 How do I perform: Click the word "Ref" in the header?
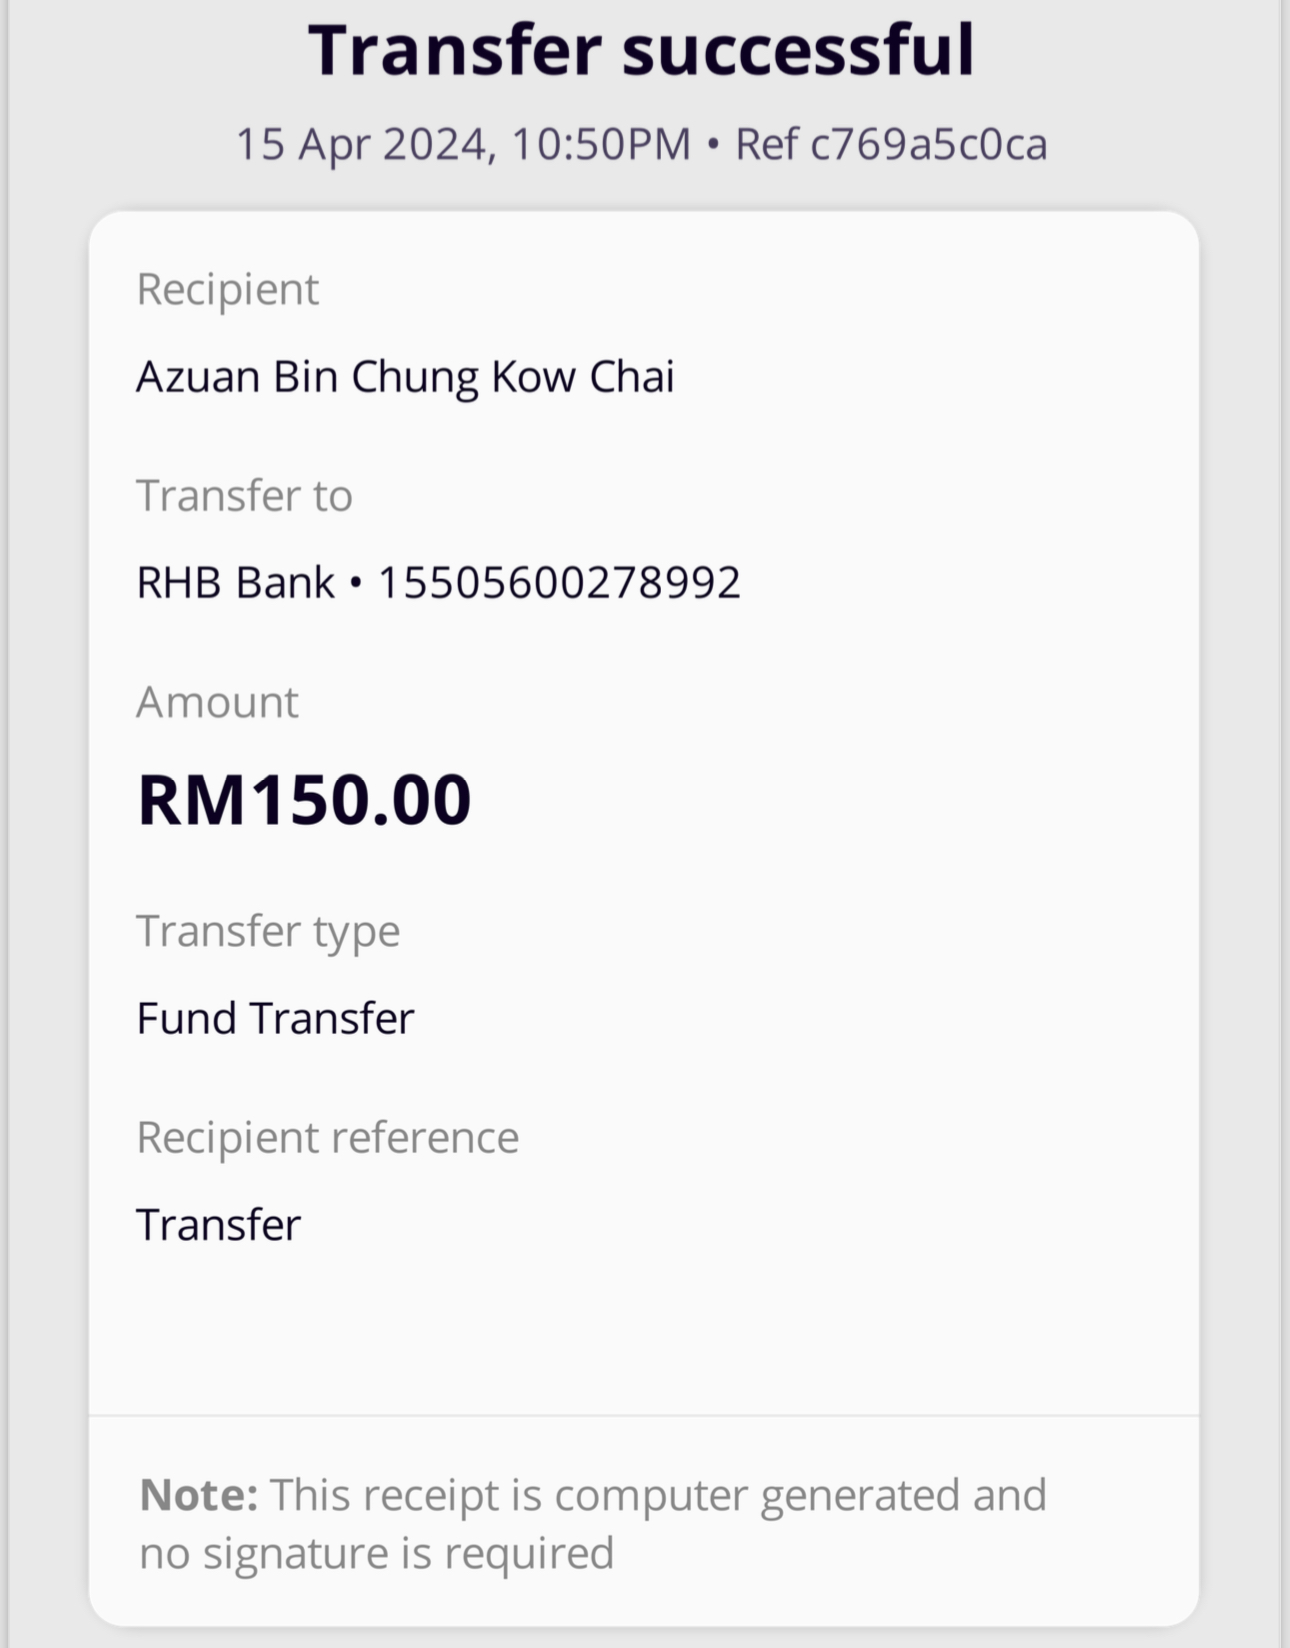pos(767,144)
